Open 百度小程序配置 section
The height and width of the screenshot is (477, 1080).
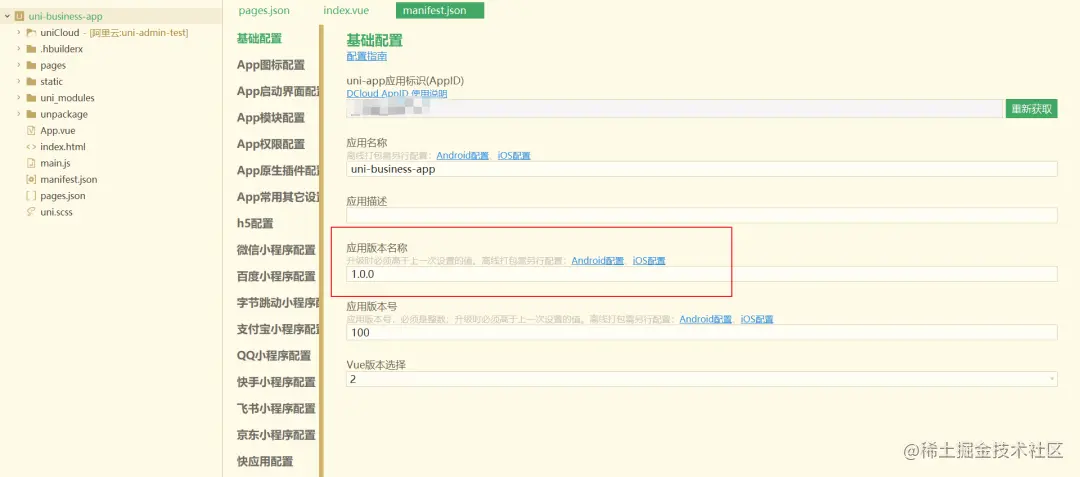pyautogui.click(x=276, y=277)
